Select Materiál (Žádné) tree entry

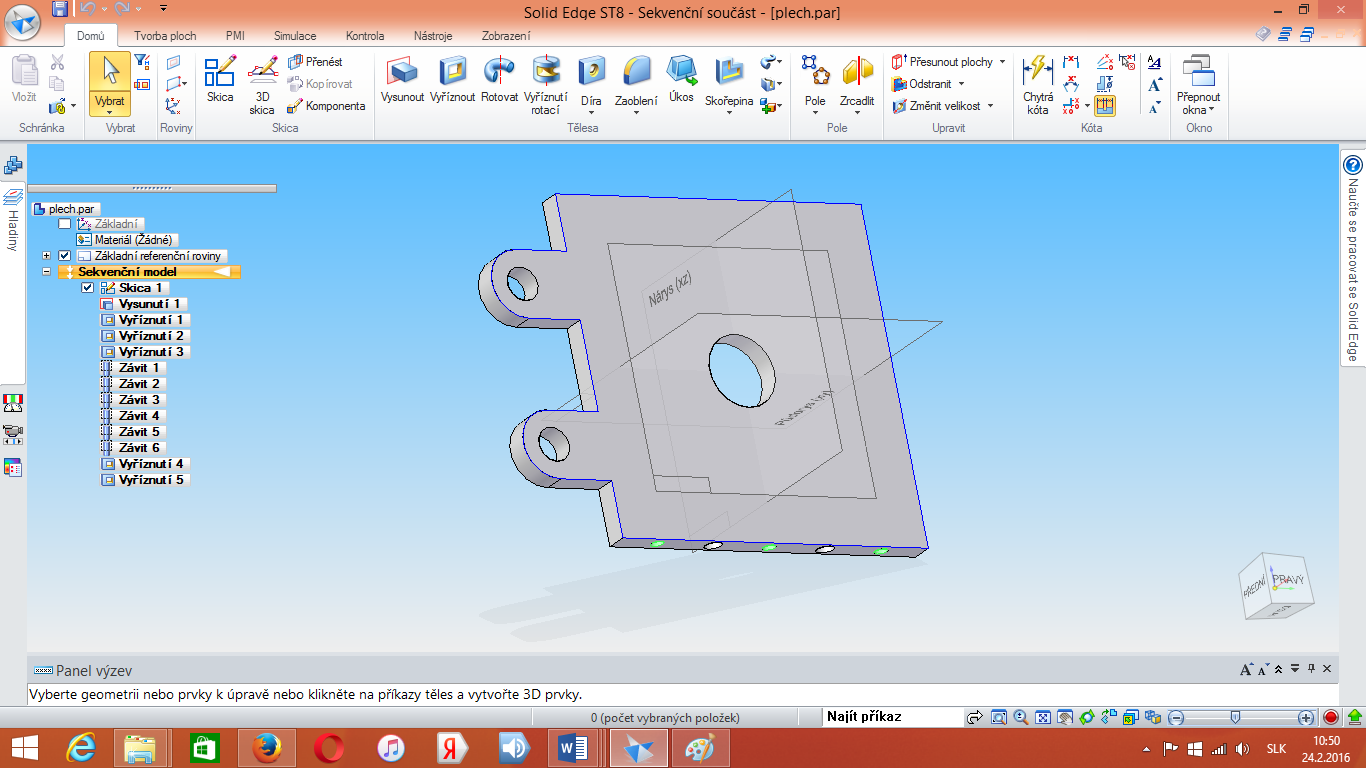point(126,240)
